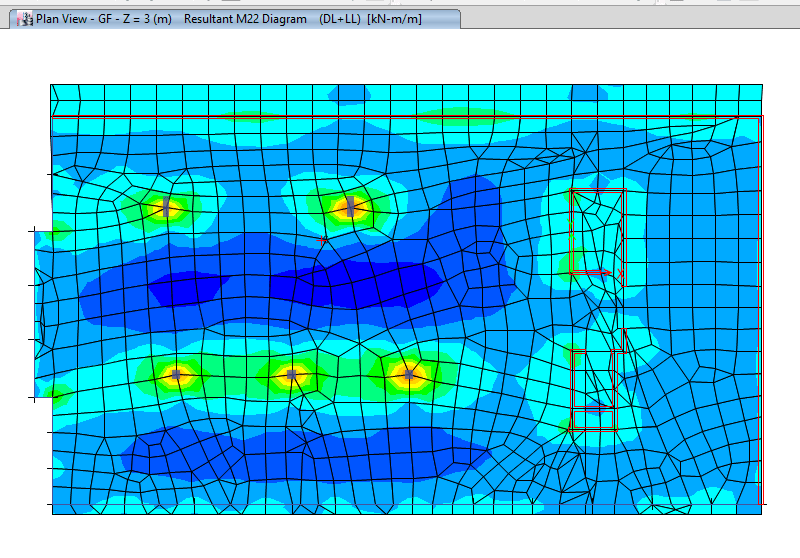Screen dimensions: 800x558
Task: Click the red X axis label at origin
Action: coord(620,274)
